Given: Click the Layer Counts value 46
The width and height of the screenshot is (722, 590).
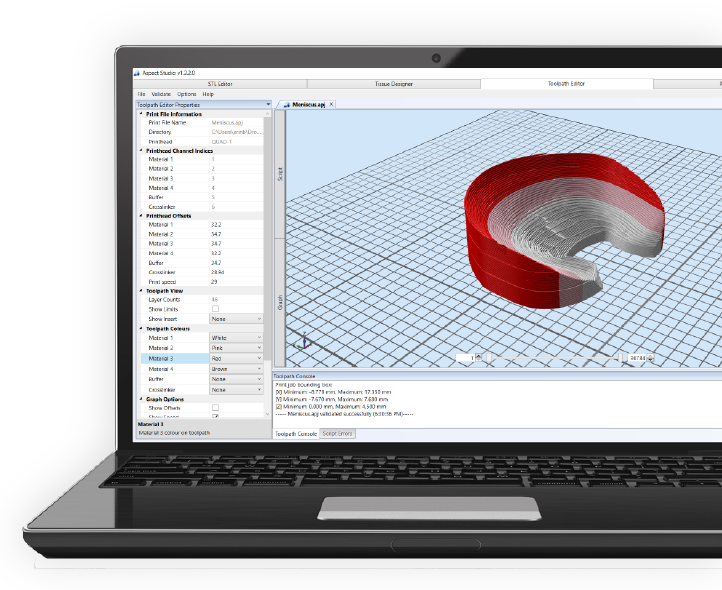Looking at the screenshot, I should 215,299.
